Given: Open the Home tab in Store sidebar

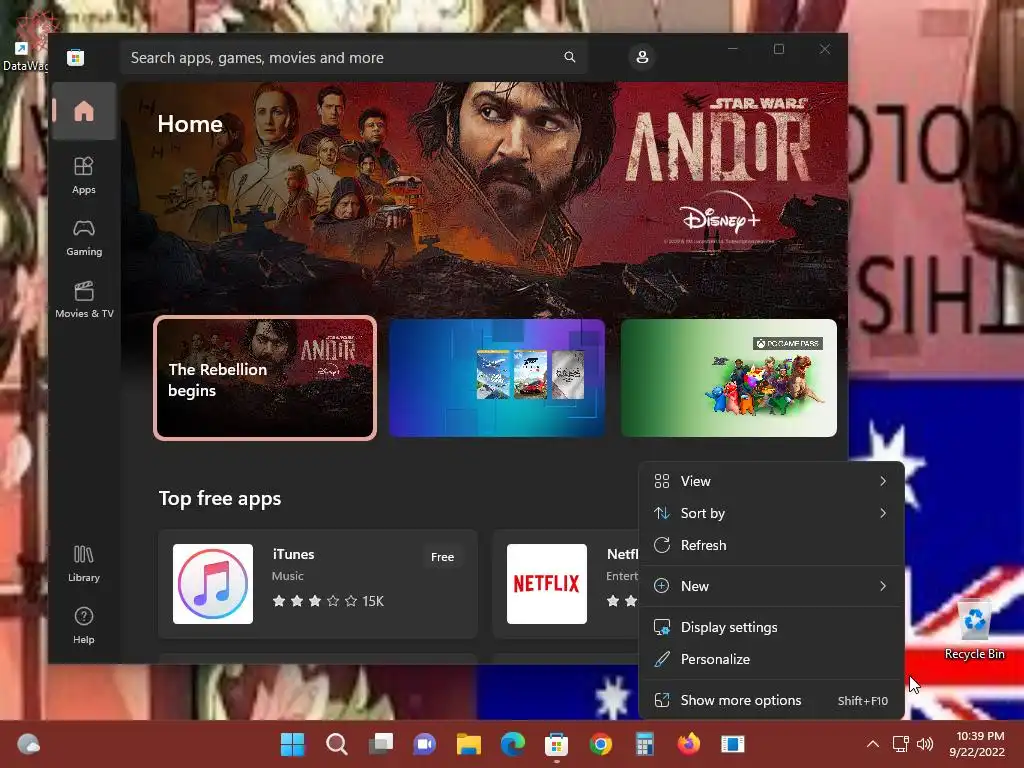Looking at the screenshot, I should 84,111.
